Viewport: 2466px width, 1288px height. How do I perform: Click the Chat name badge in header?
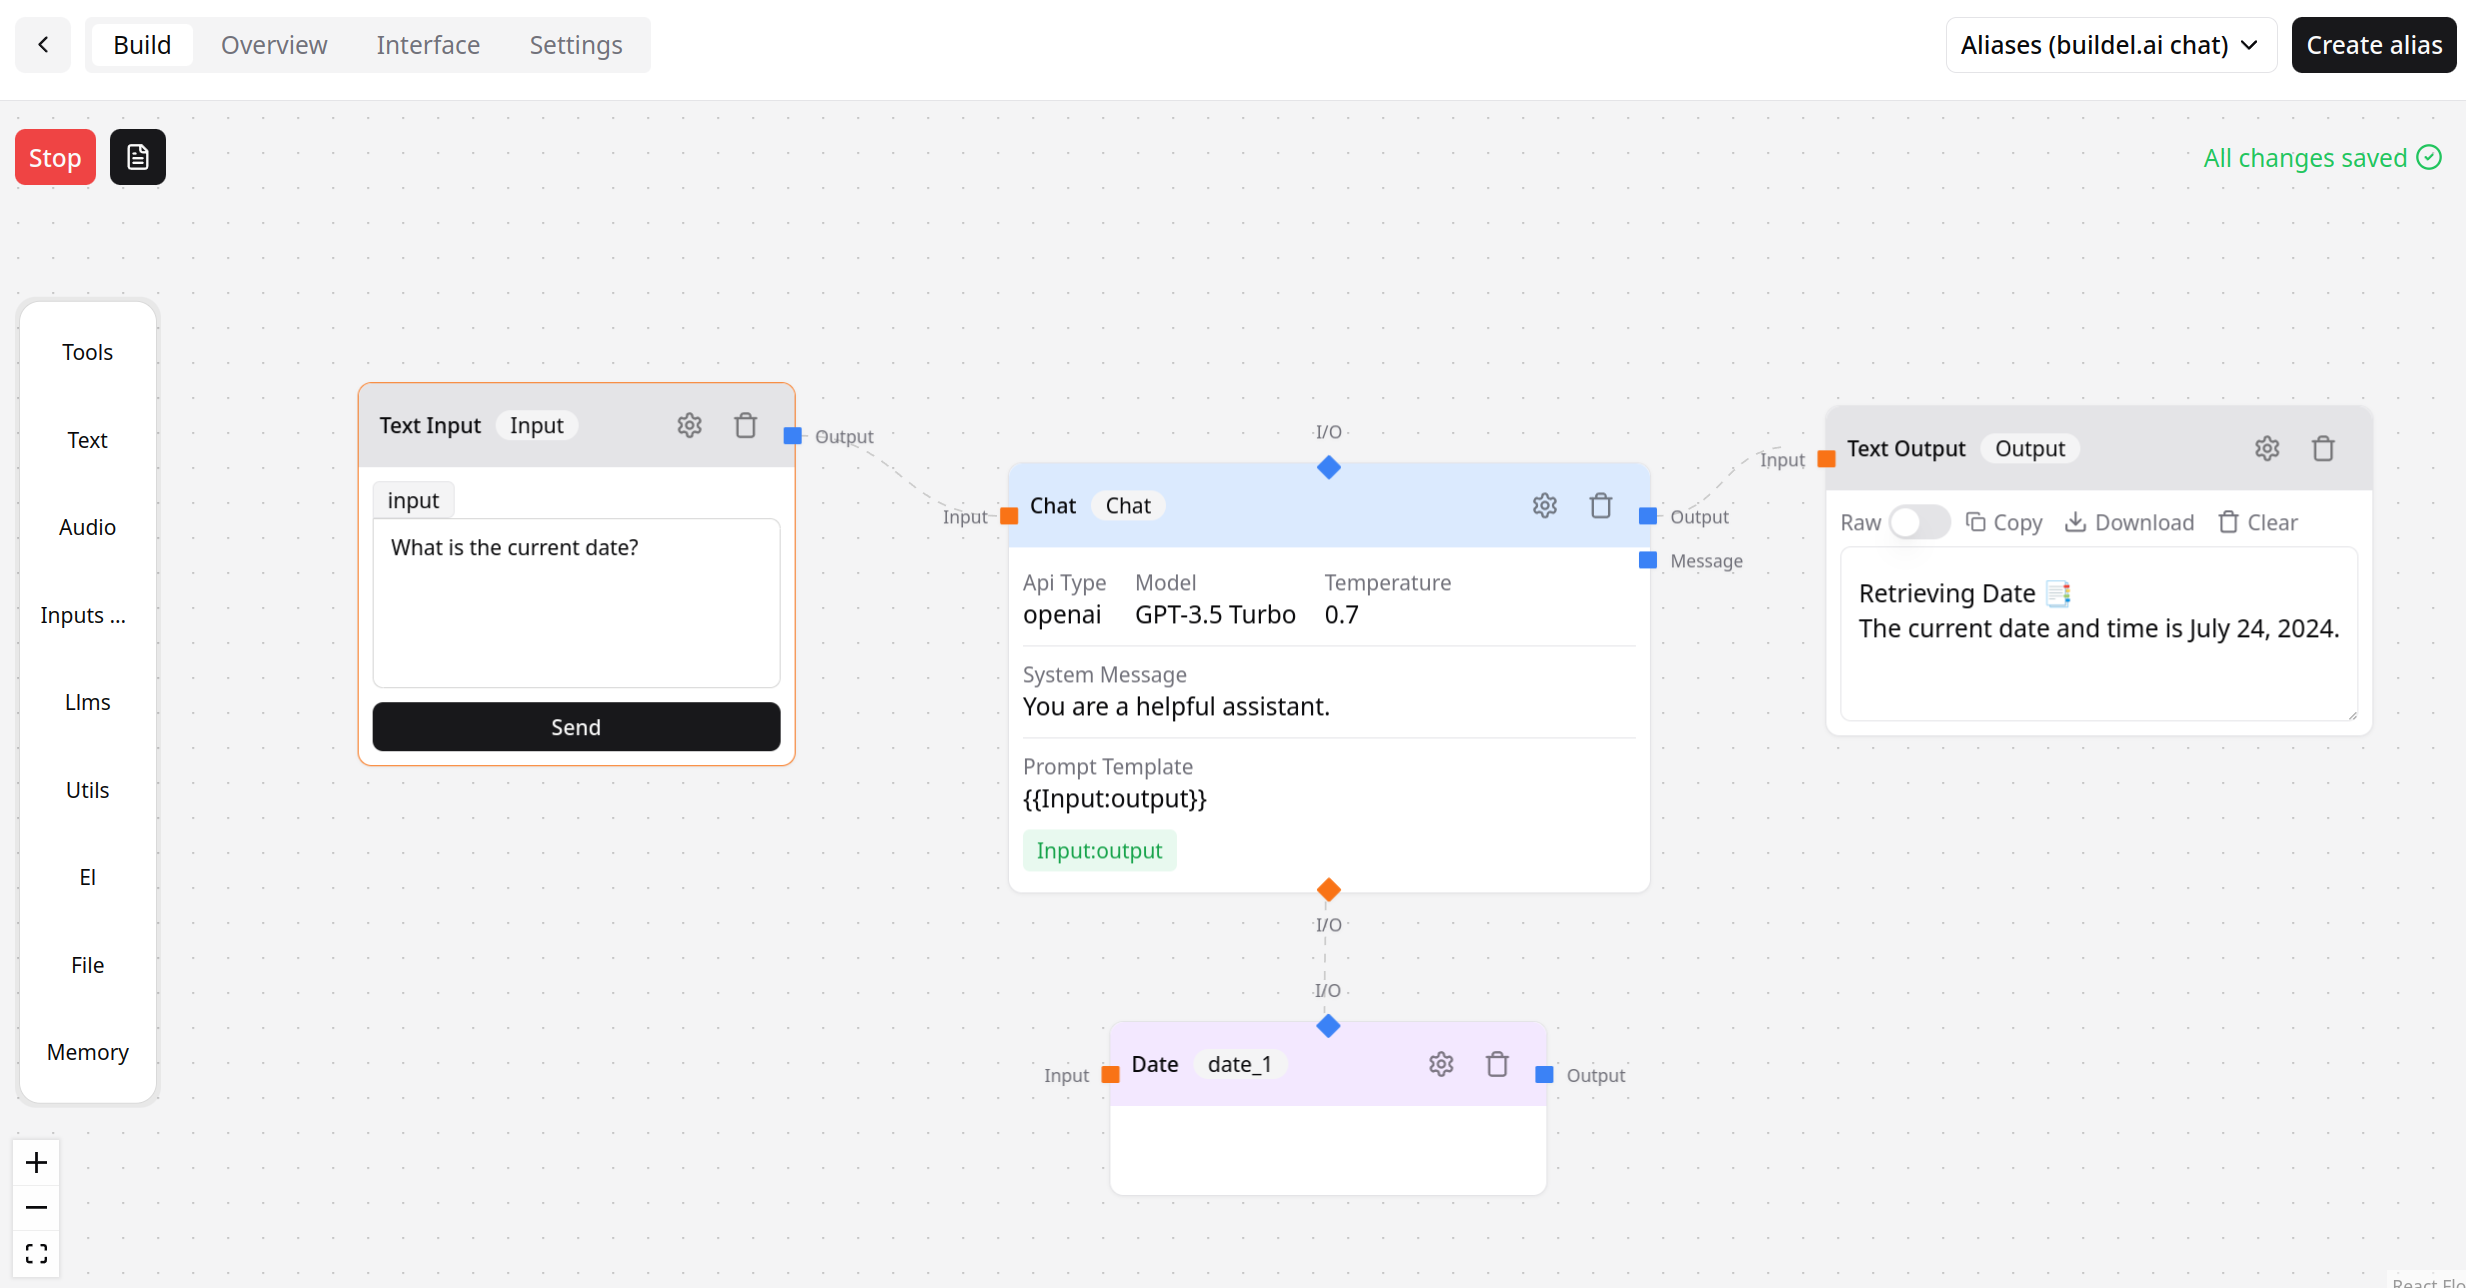pos(1128,506)
